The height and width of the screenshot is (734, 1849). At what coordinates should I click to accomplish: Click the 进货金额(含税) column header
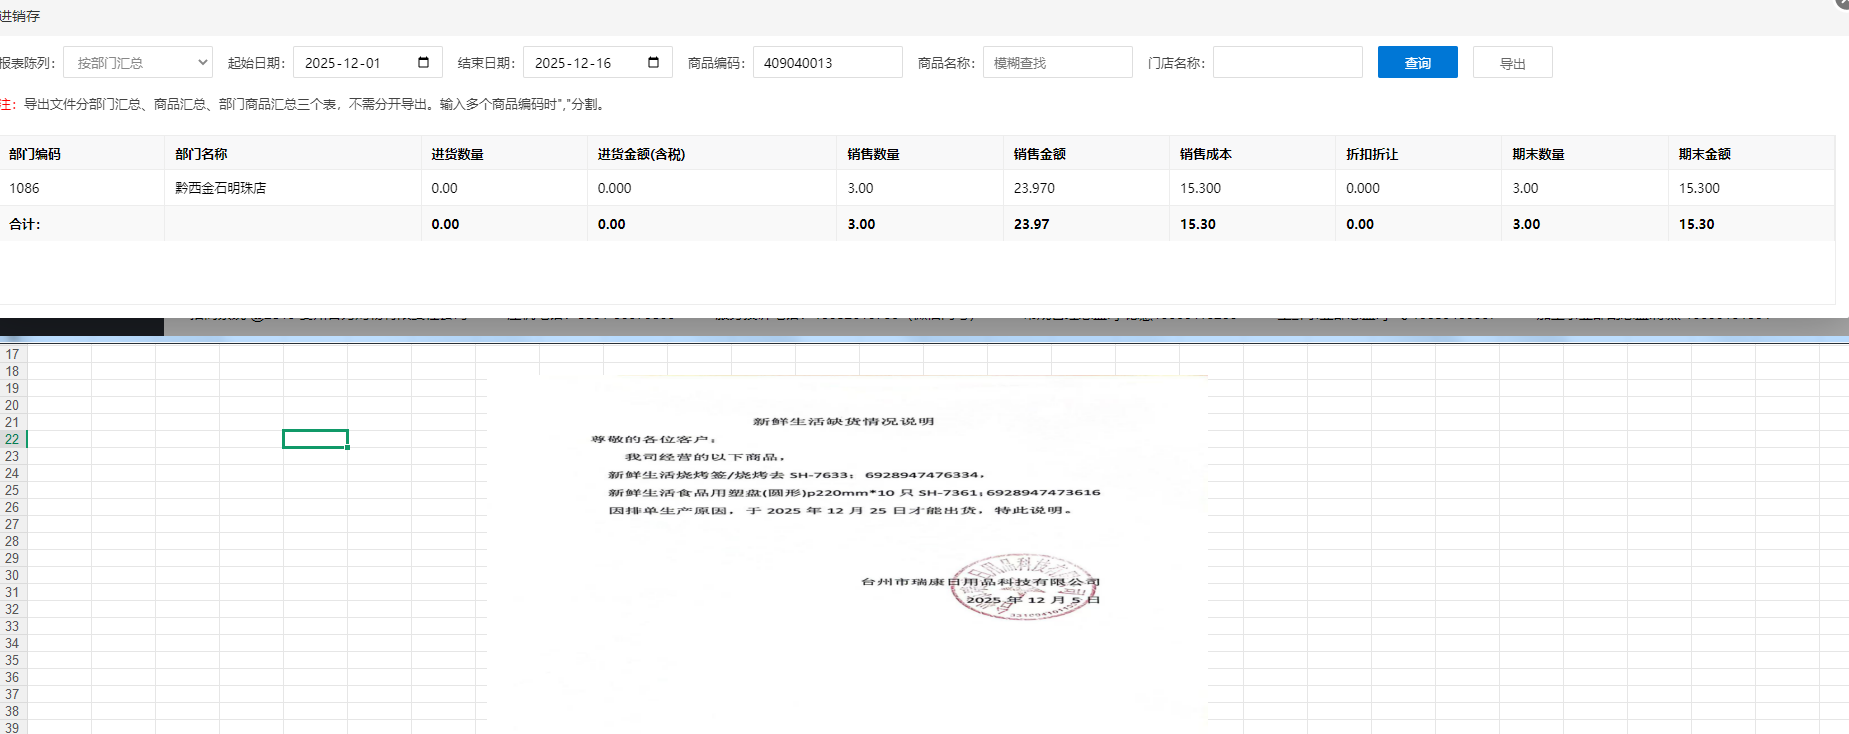click(x=641, y=154)
